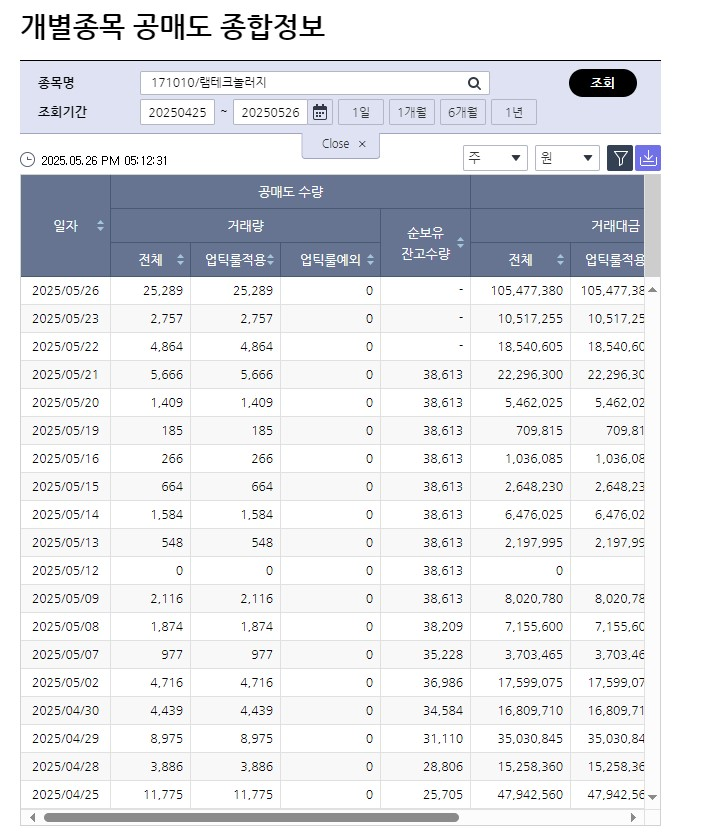The image size is (707, 833).
Task: Click date cell 2025/05/02
Action: pos(65,683)
